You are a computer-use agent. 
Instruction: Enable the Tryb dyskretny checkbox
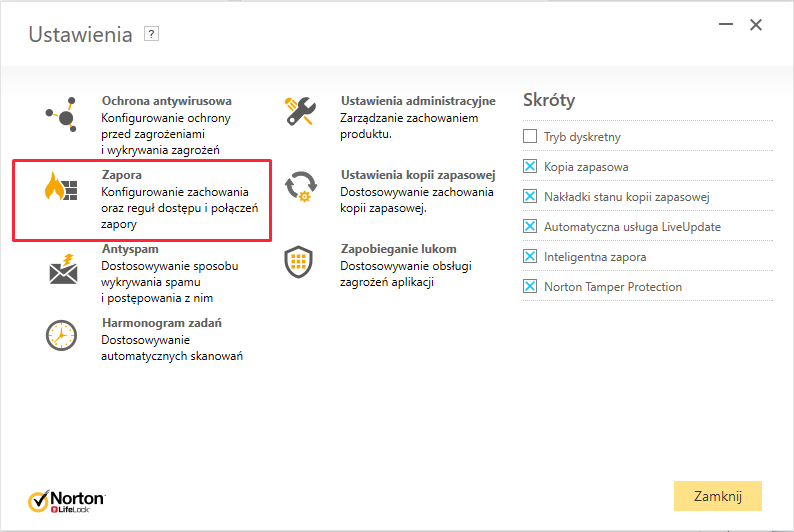(x=530, y=136)
